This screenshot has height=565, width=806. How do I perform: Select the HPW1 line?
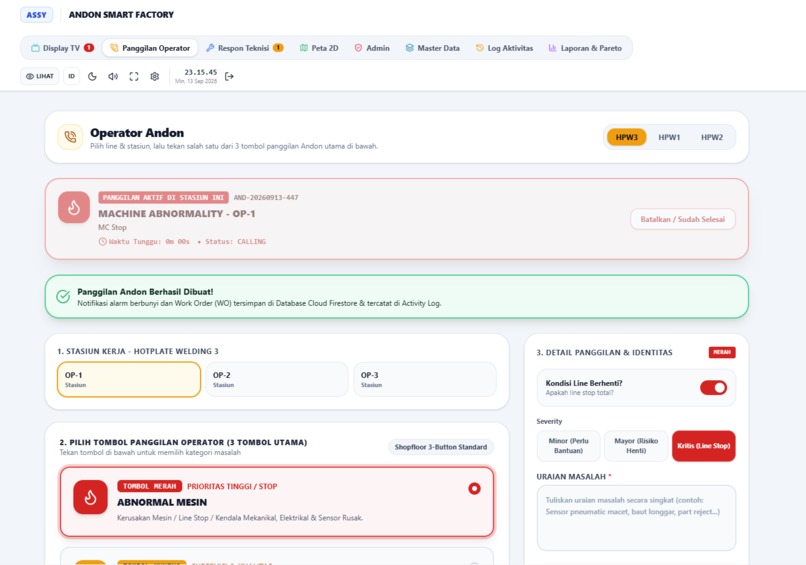click(x=669, y=137)
